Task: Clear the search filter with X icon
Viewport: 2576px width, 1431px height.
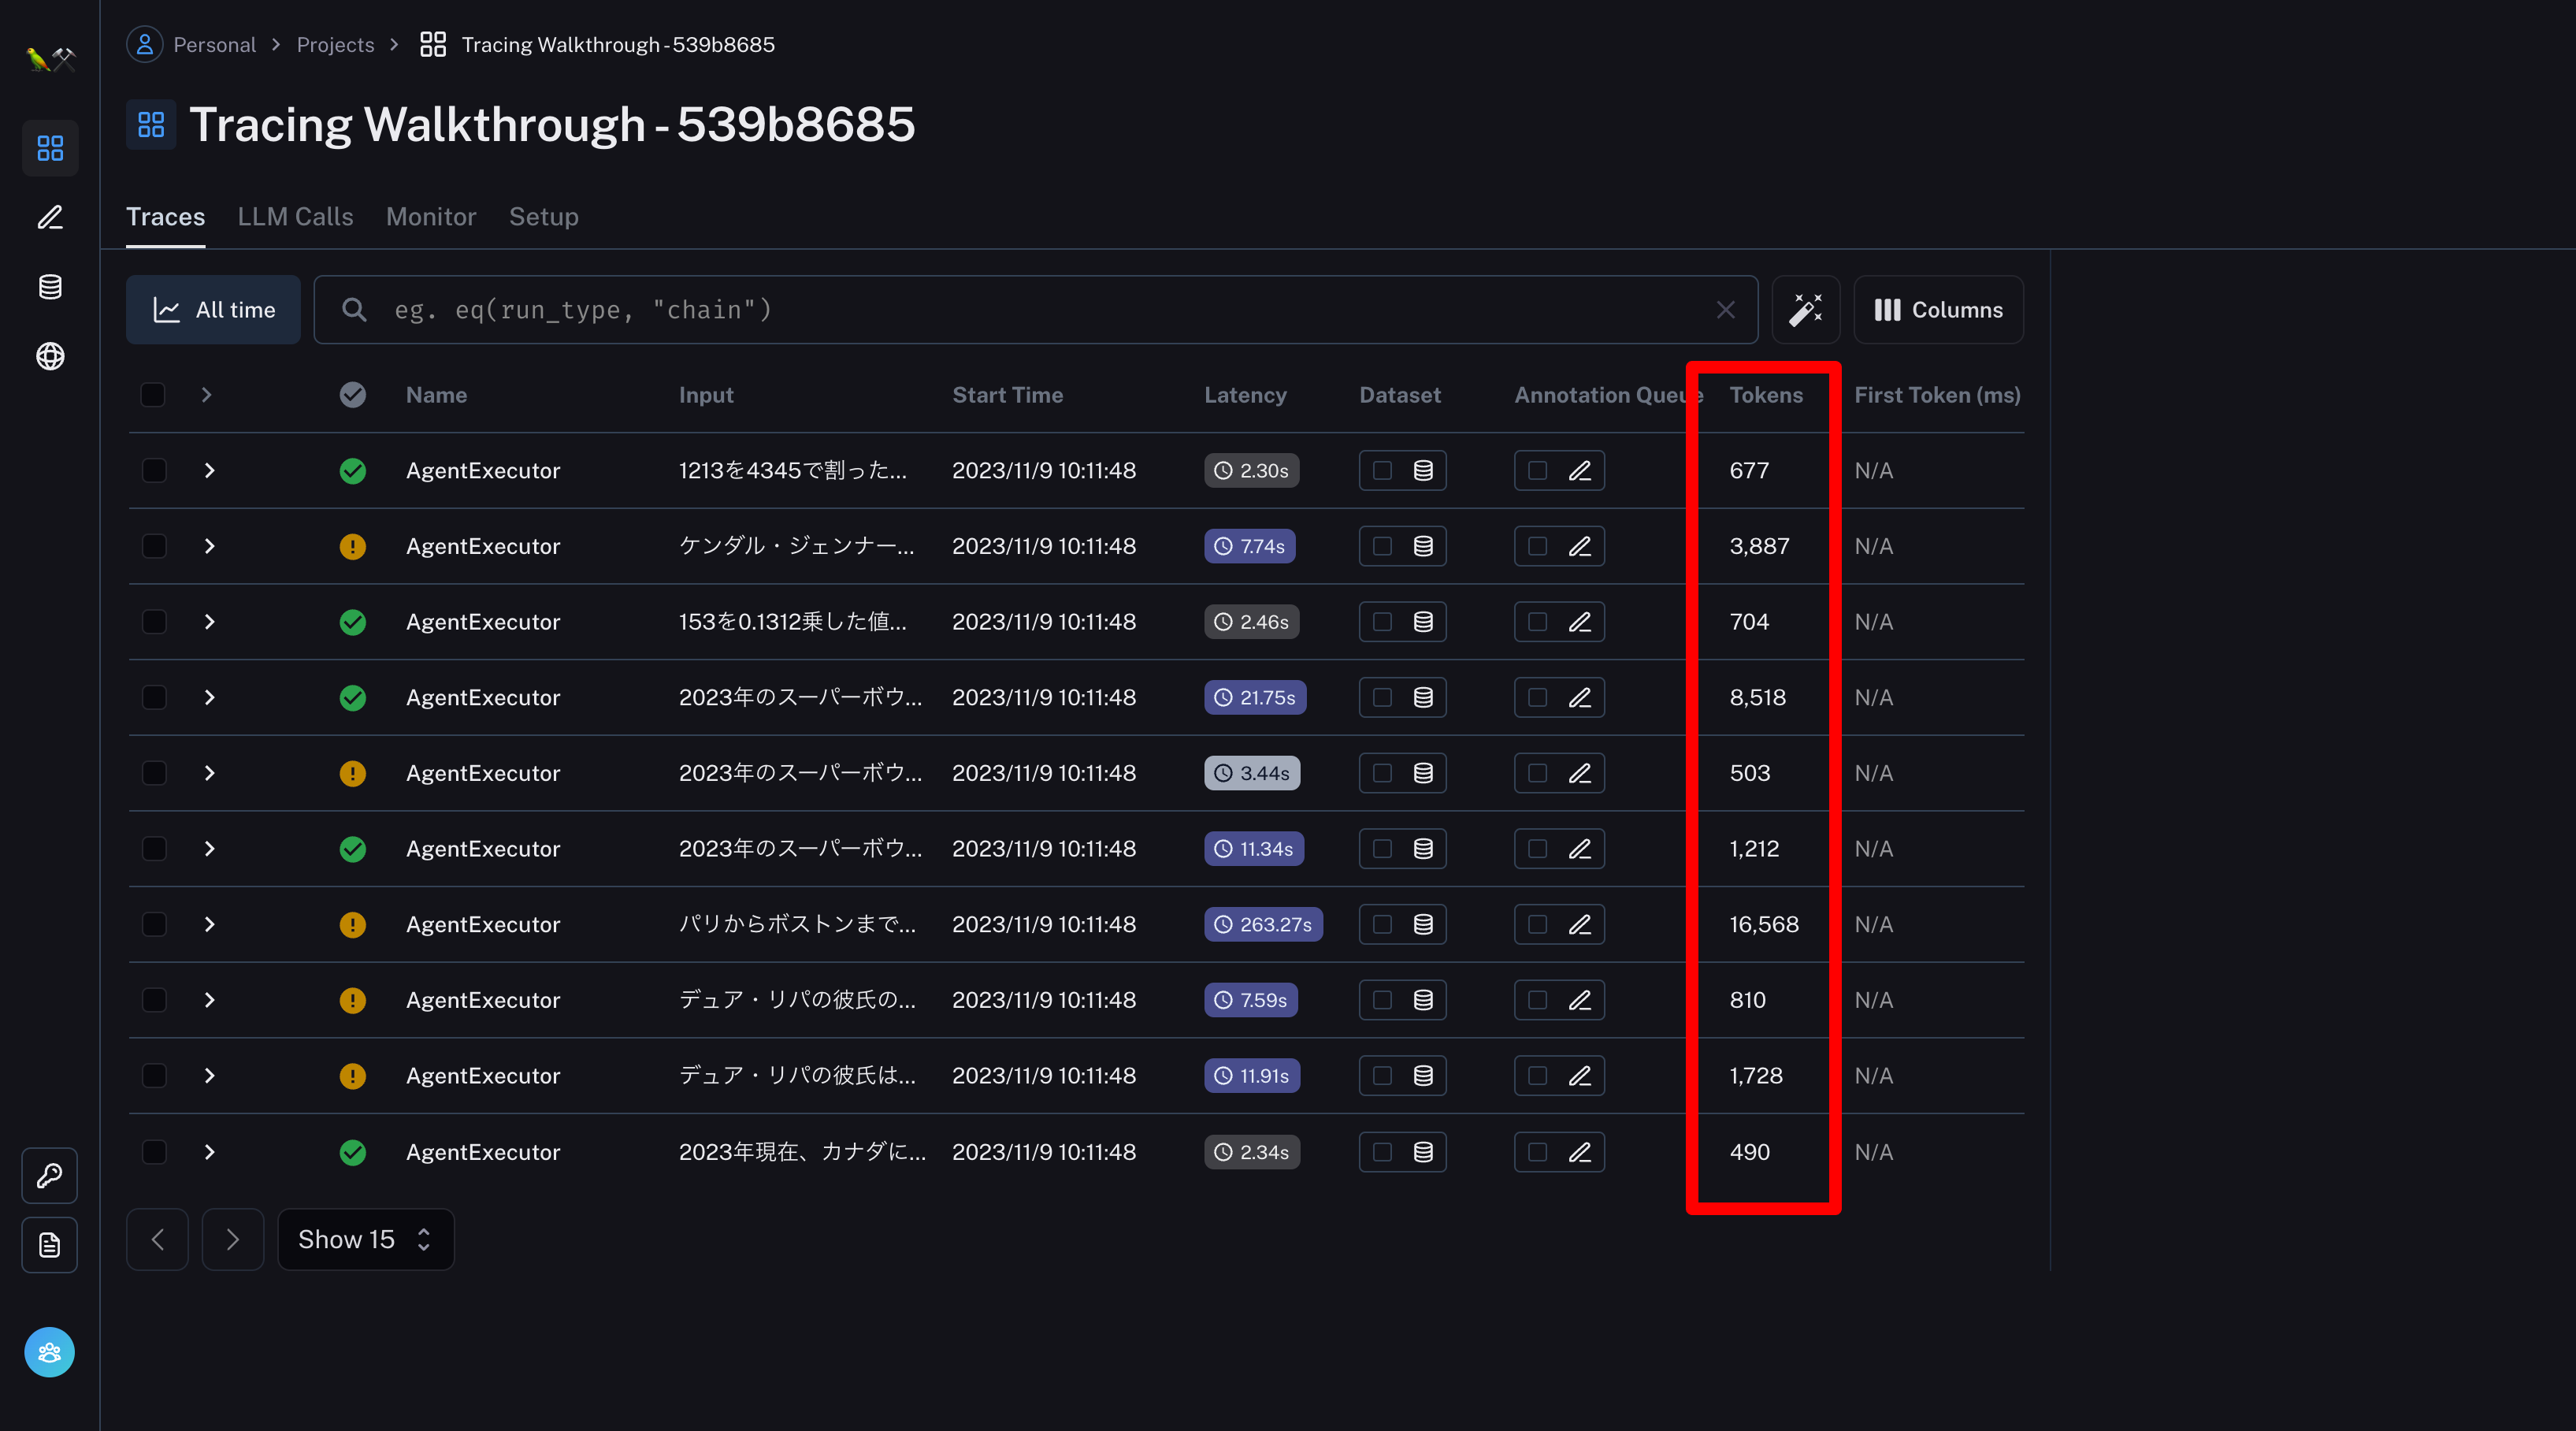Action: [x=1725, y=310]
